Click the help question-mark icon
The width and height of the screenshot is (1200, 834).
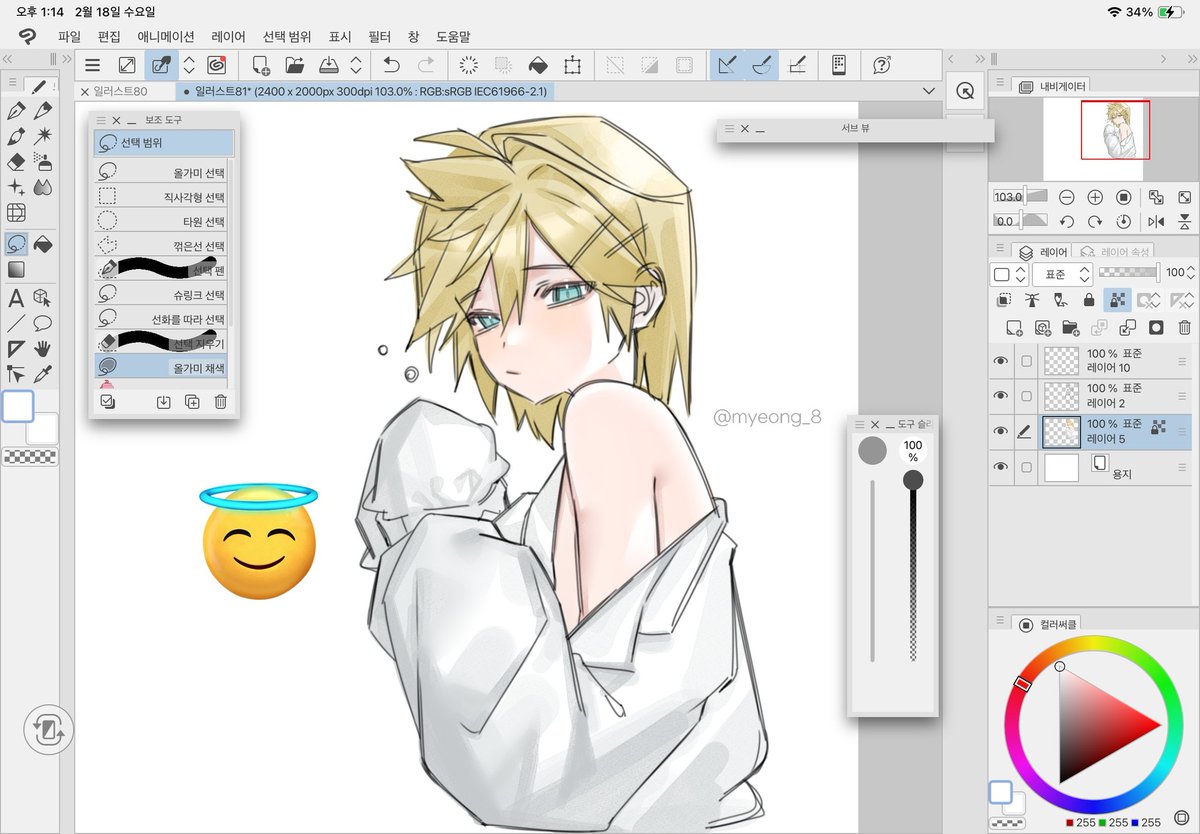[x=882, y=65]
